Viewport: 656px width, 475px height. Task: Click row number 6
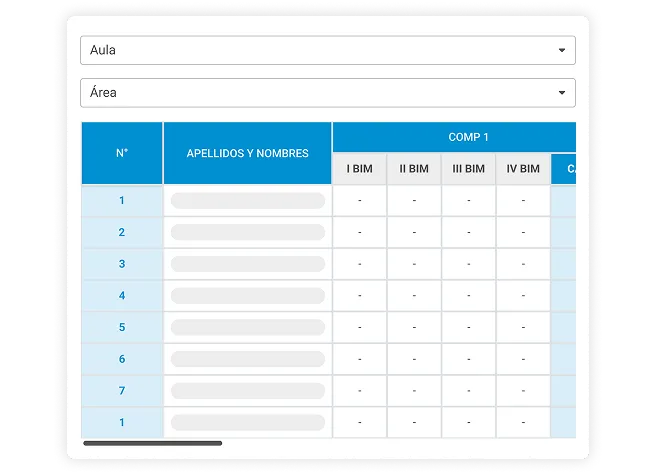coord(122,359)
